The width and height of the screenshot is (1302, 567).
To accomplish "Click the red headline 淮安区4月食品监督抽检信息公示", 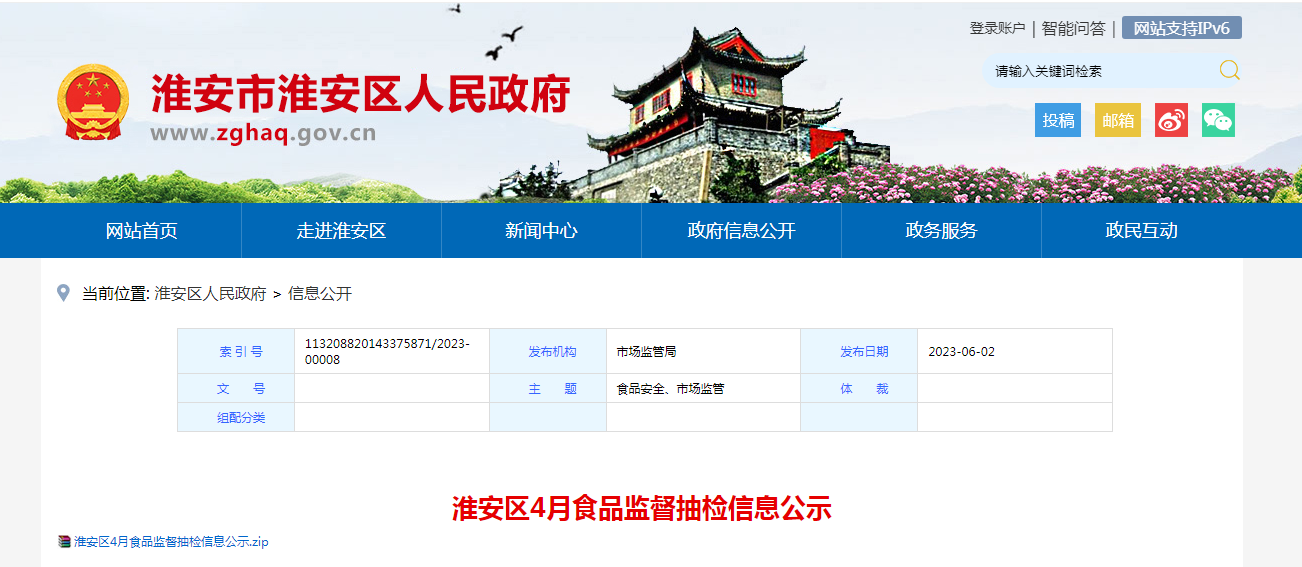I will 642,508.
